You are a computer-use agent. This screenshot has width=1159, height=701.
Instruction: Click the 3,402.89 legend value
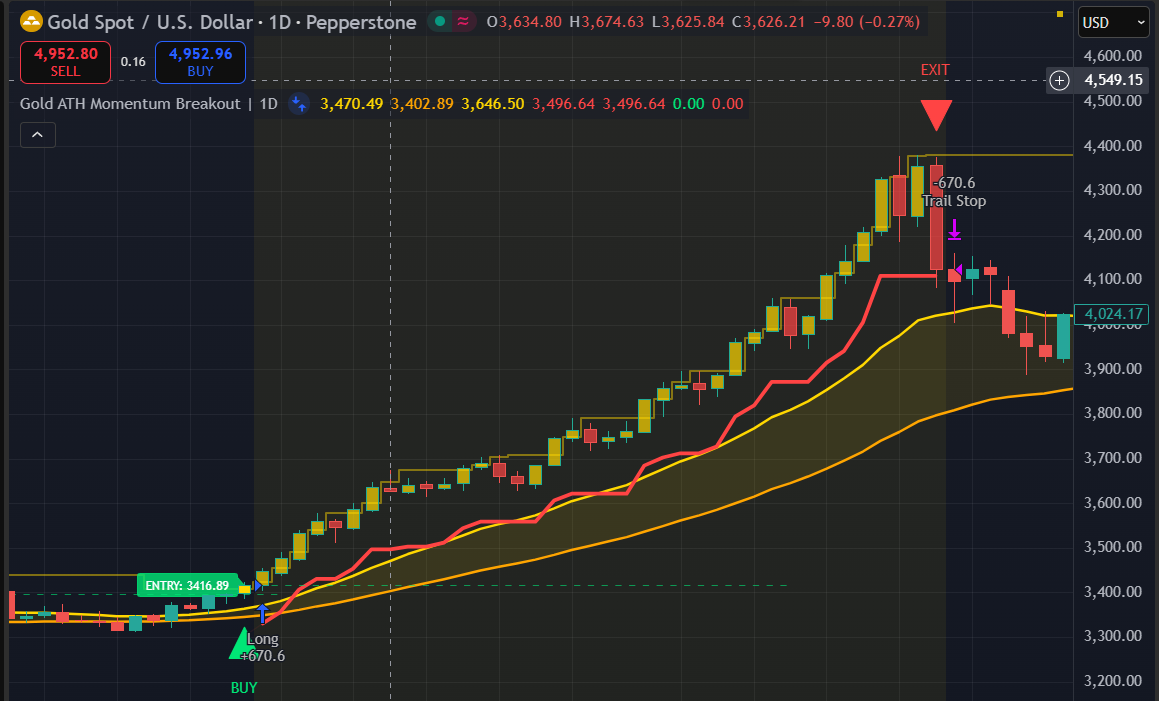422,104
